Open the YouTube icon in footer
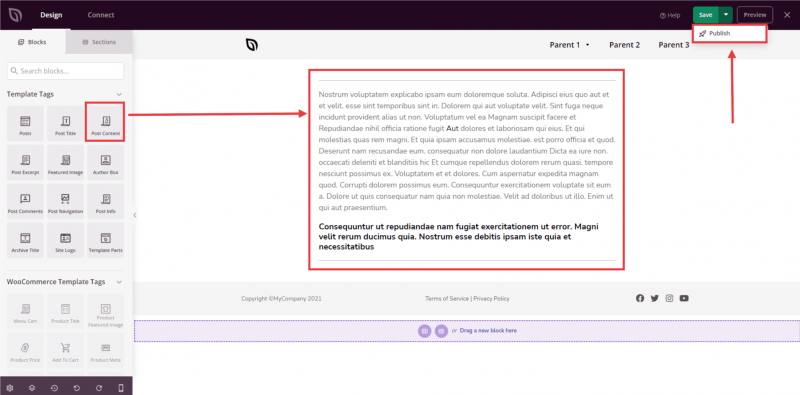Viewport: 800px width, 395px height. click(x=684, y=299)
